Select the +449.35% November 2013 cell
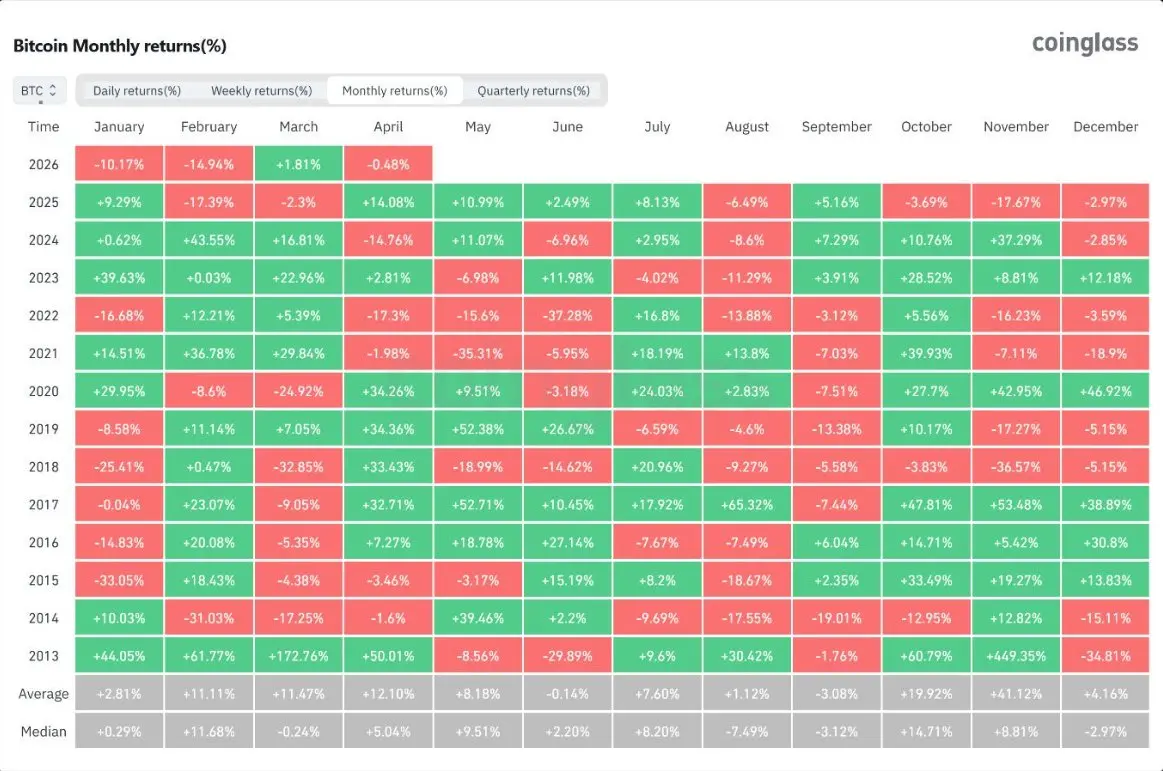The width and height of the screenshot is (1163, 771). pos(1015,656)
